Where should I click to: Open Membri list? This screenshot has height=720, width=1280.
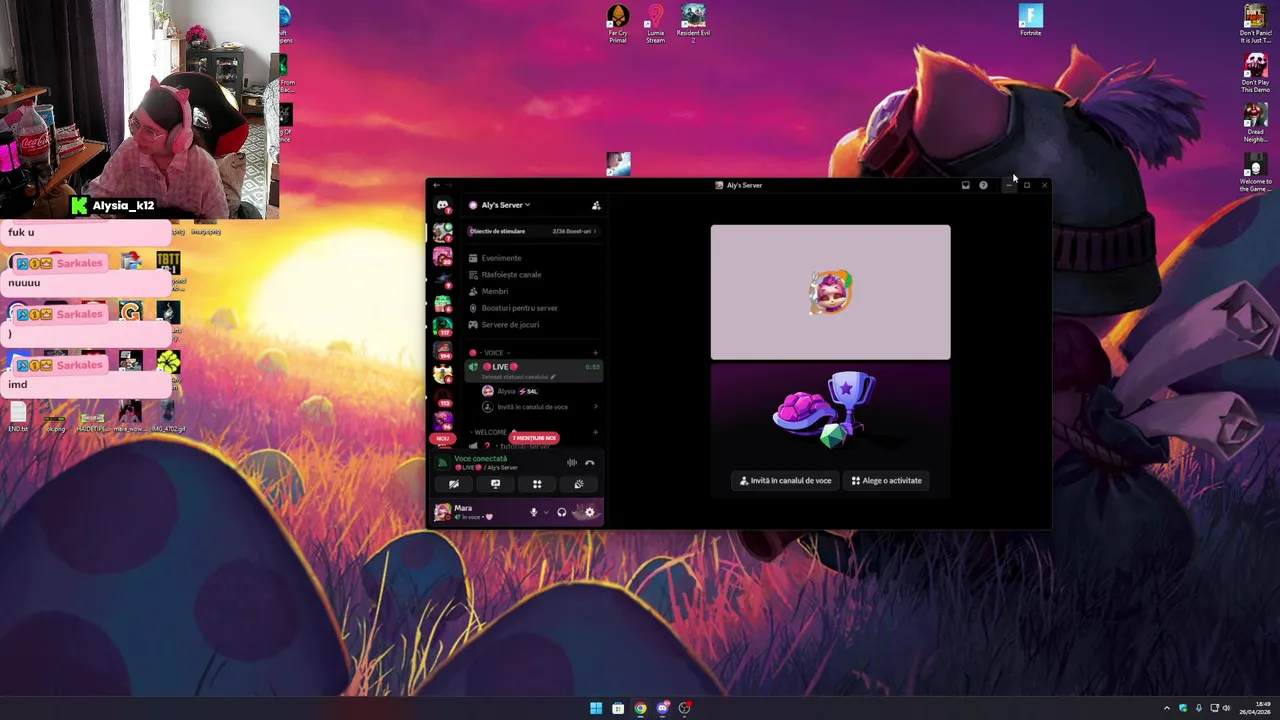coord(494,291)
